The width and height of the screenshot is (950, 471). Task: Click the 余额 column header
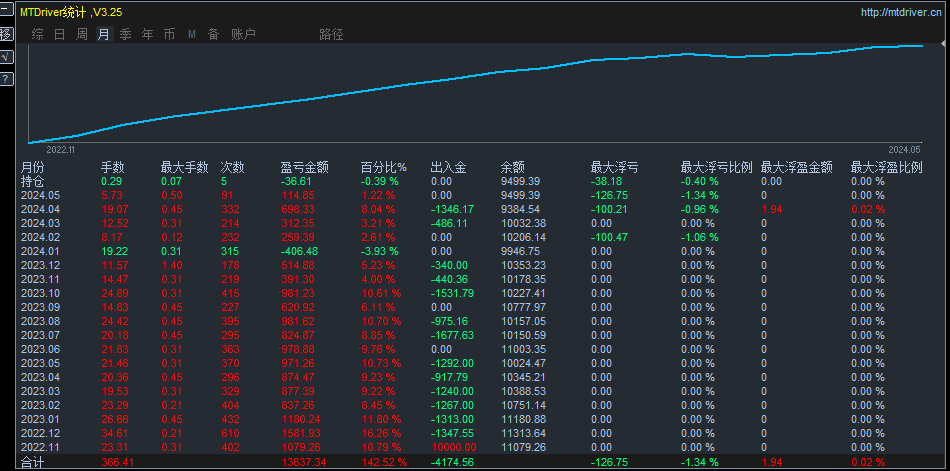(x=513, y=167)
